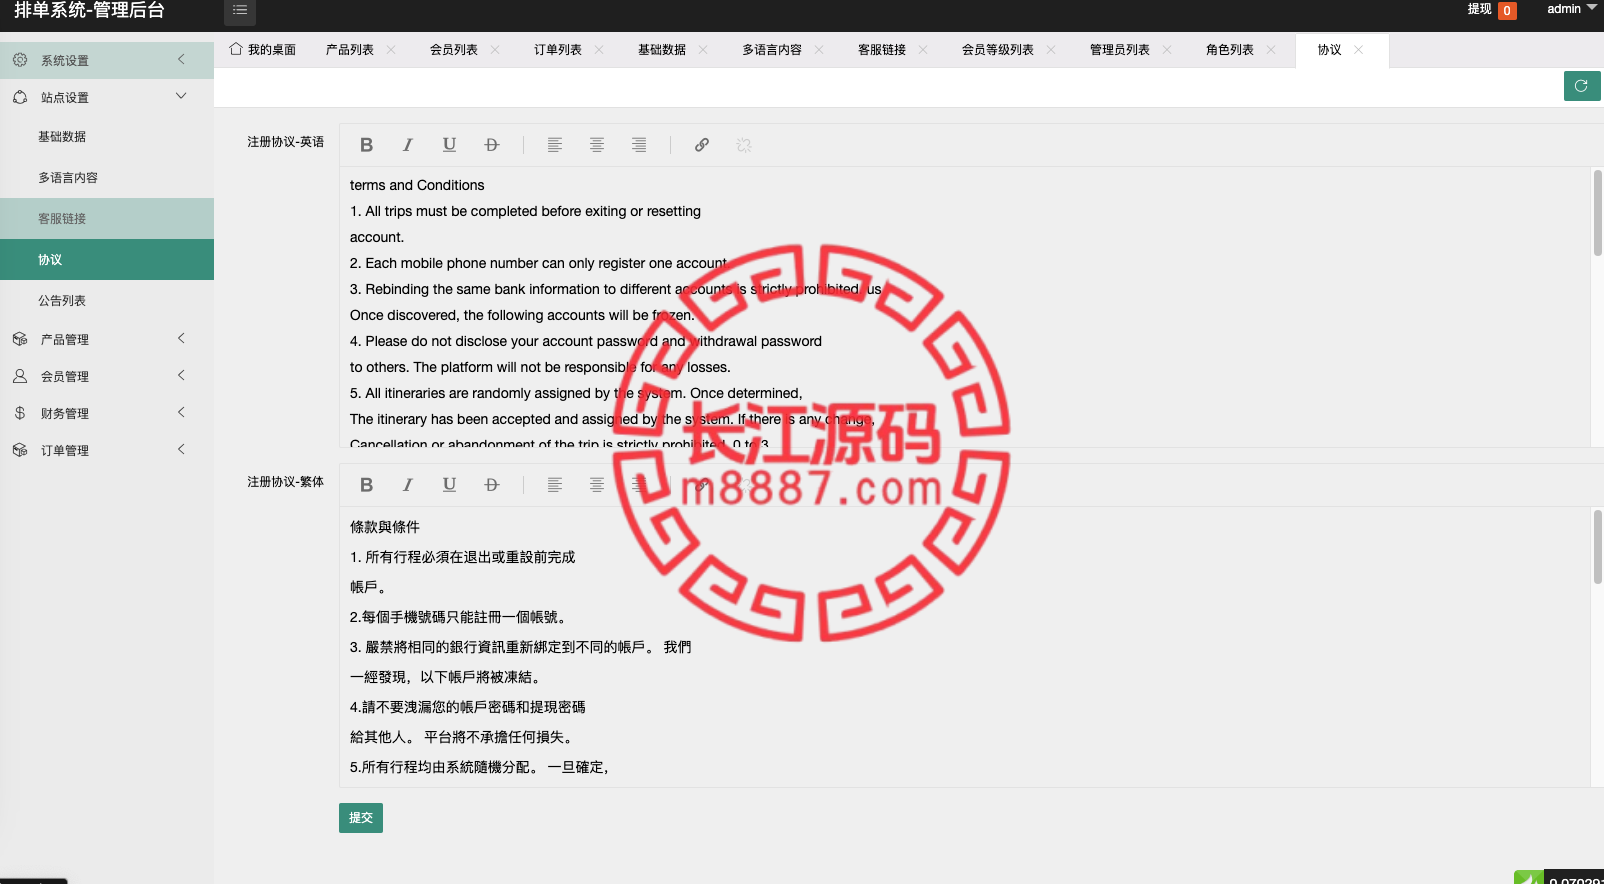Open 基础数据 in the sidebar
The width and height of the screenshot is (1604, 884).
107,137
